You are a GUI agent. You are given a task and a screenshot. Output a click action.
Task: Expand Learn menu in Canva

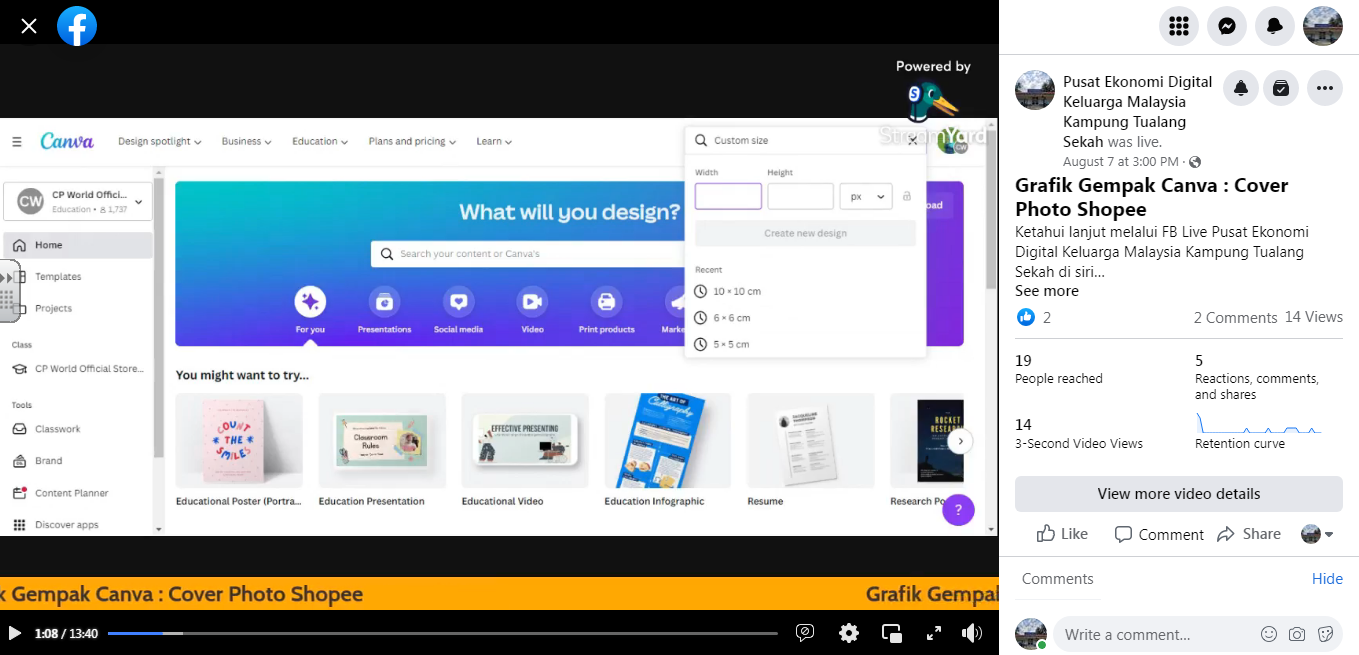pos(494,141)
